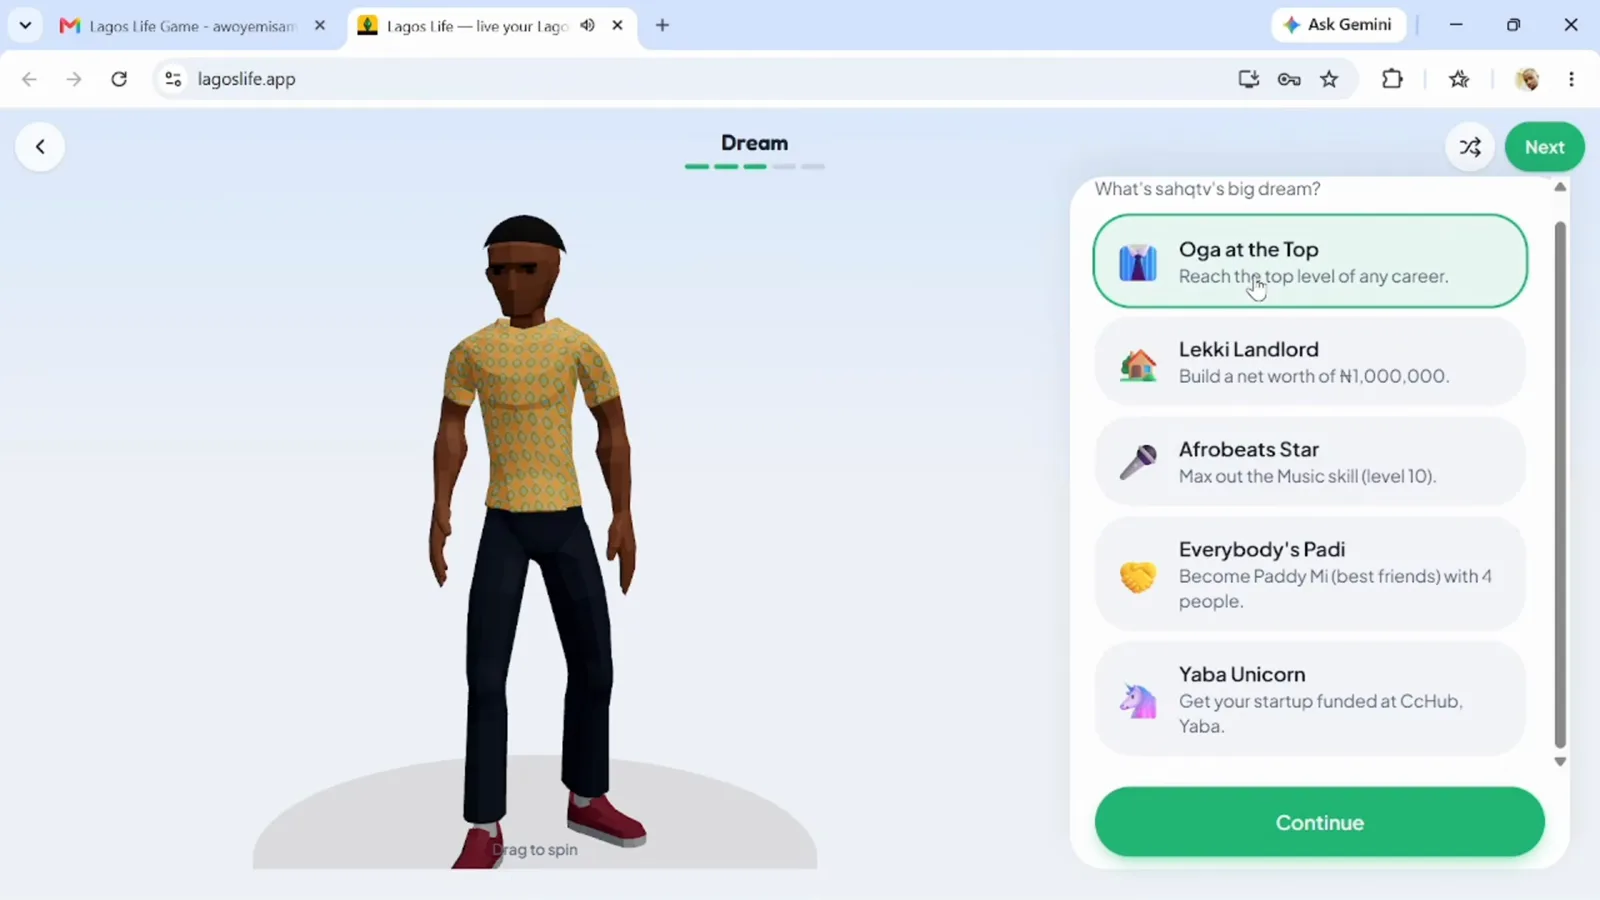Pick the Afrobeats Star dream option
Image resolution: width=1600 pixels, height=900 pixels.
[x=1310, y=462]
